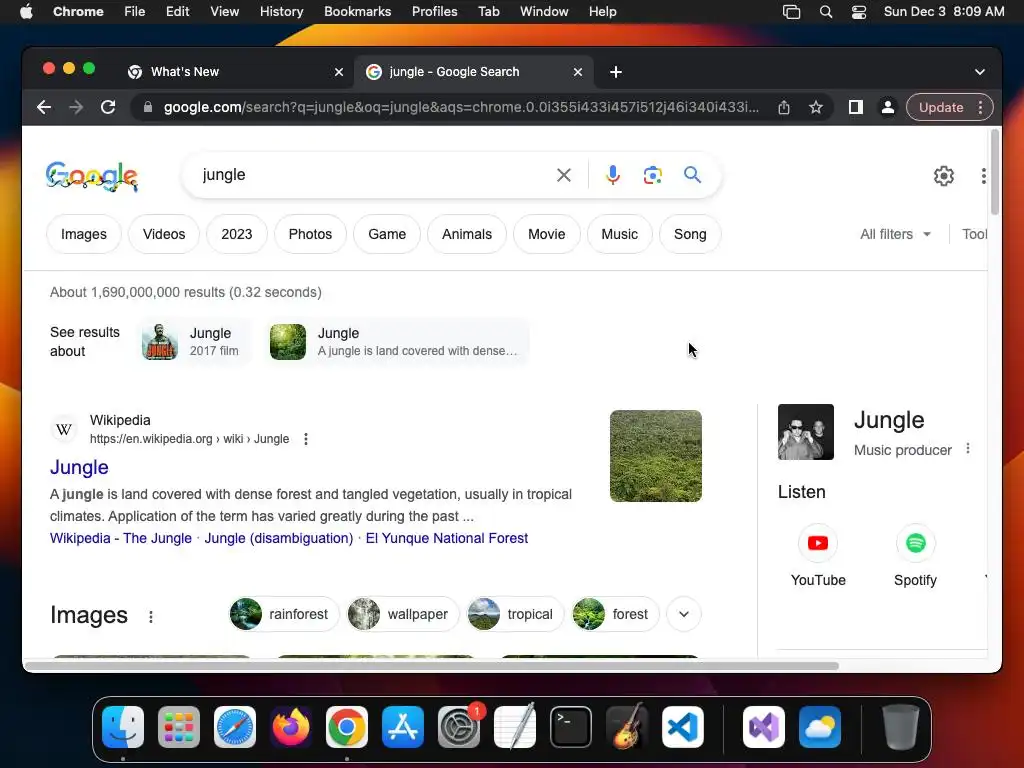Viewport: 1024px width, 768px height.
Task: Open Chrome three-dot menu beside Update
Action: pos(980,107)
